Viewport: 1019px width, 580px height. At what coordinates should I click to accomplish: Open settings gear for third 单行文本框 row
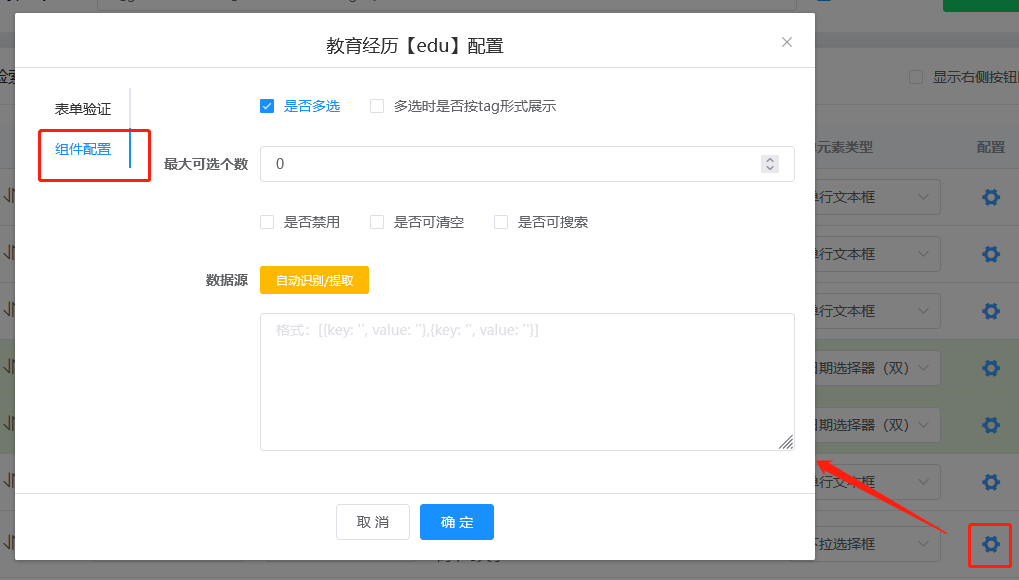click(x=989, y=310)
